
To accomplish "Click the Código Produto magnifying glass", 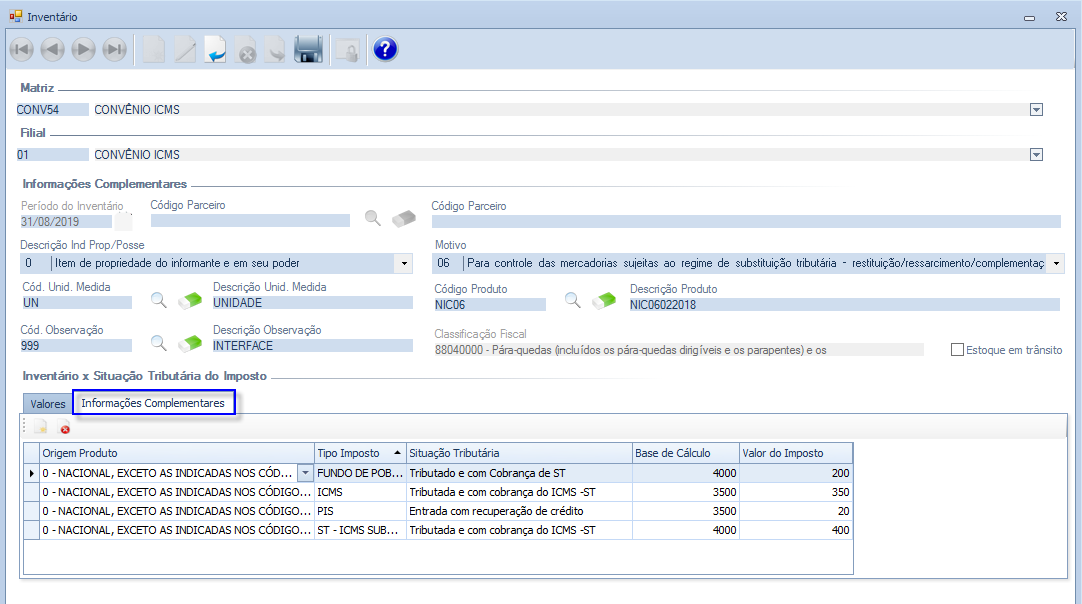I will coord(573,300).
